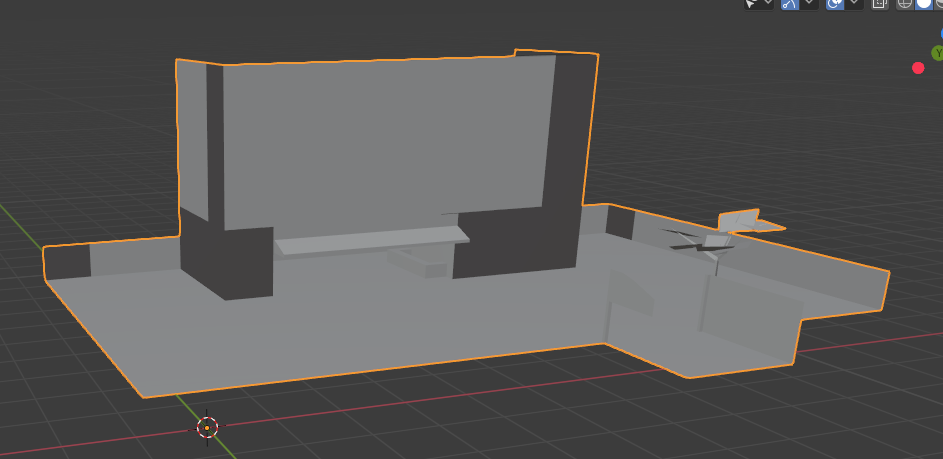
Task: Switch to wireframe viewport shading
Action: (x=905, y=4)
